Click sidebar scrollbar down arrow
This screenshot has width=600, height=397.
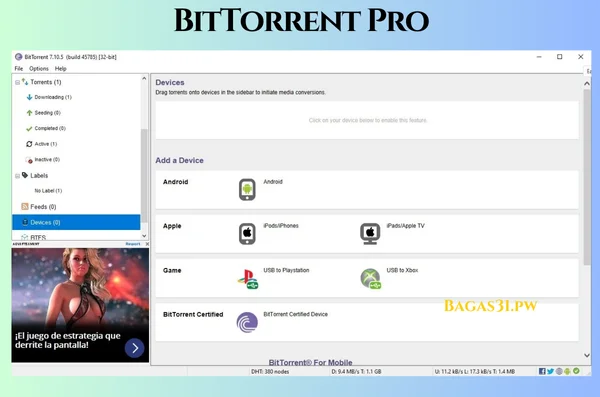tap(144, 236)
